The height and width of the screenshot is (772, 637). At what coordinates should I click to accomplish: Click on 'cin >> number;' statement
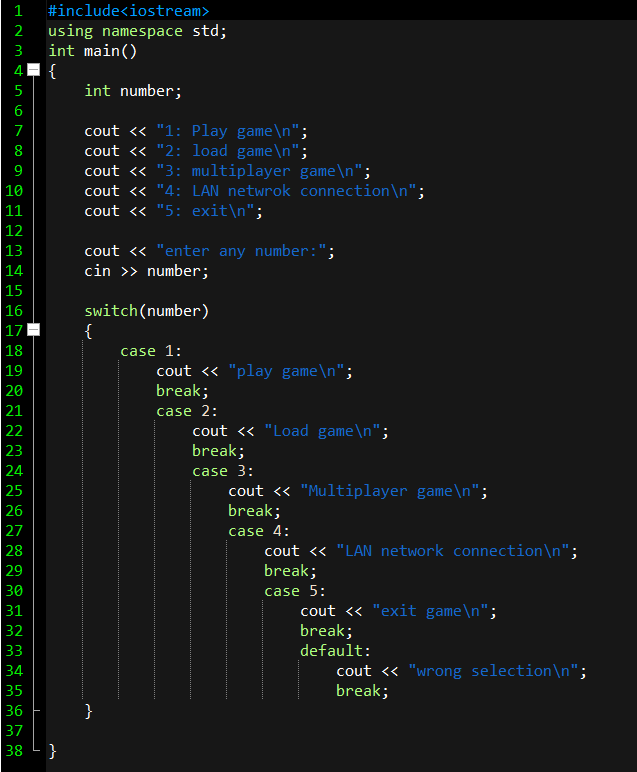coord(146,271)
